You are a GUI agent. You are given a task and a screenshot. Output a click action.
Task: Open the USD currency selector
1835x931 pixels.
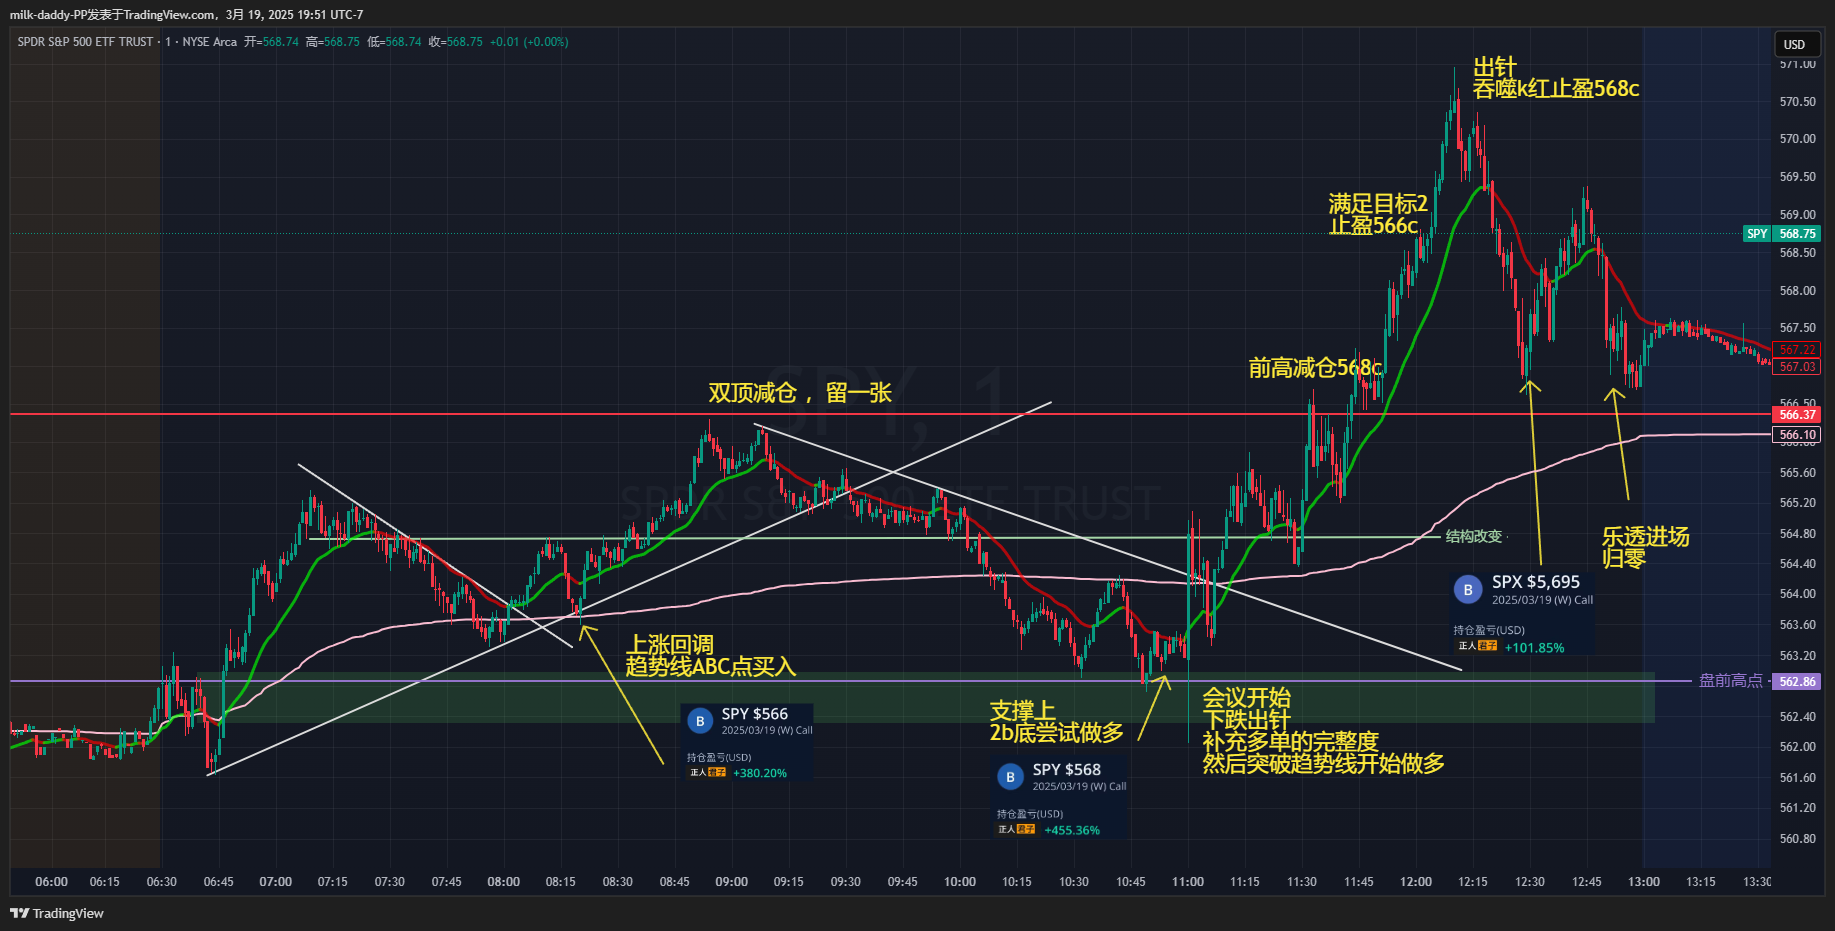pyautogui.click(x=1795, y=44)
